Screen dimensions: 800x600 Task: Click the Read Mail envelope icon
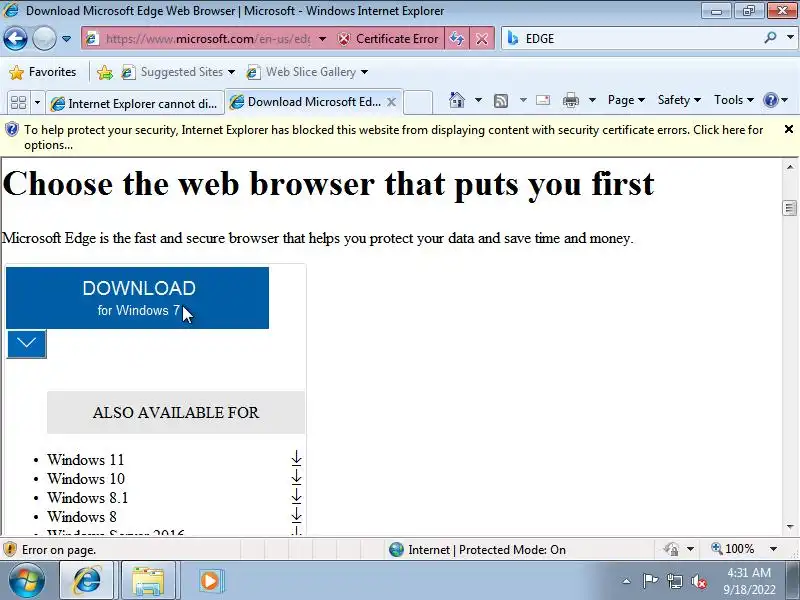pos(543,100)
